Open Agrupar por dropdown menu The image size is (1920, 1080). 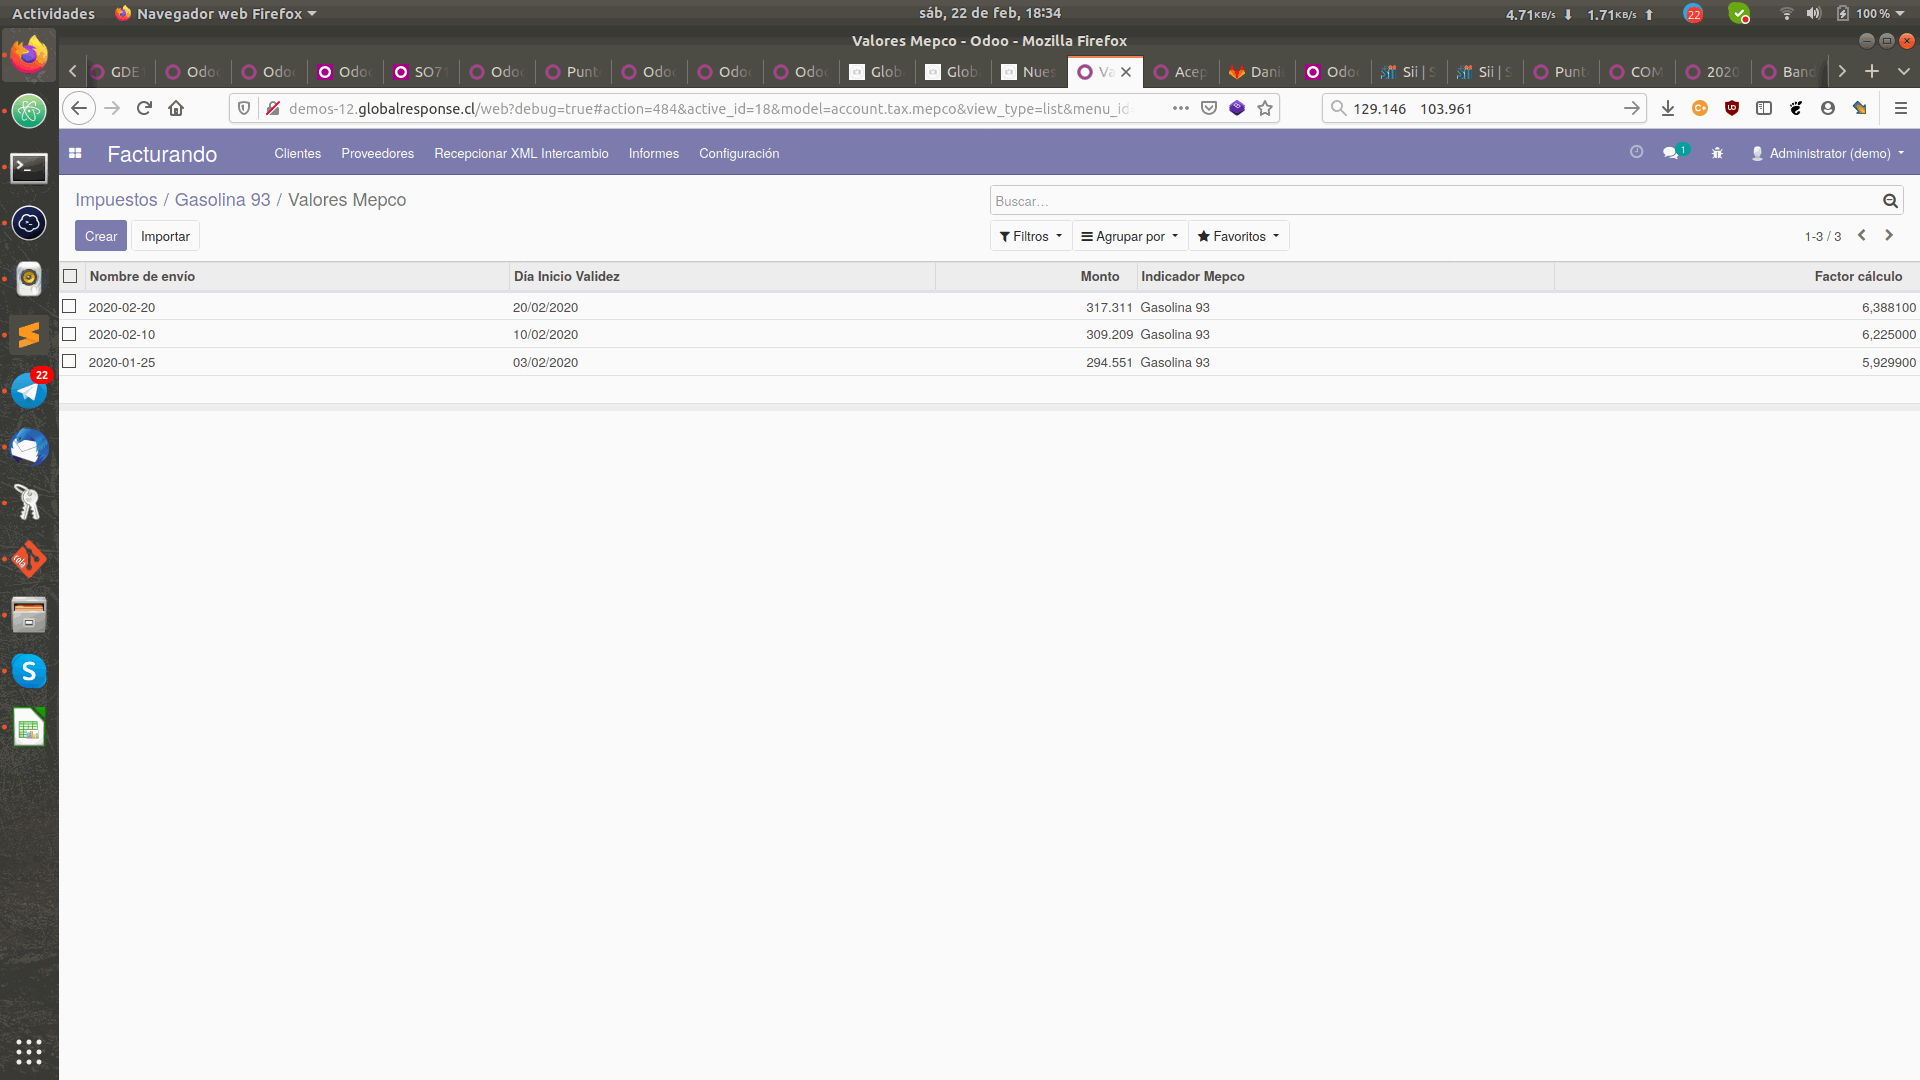point(1127,236)
